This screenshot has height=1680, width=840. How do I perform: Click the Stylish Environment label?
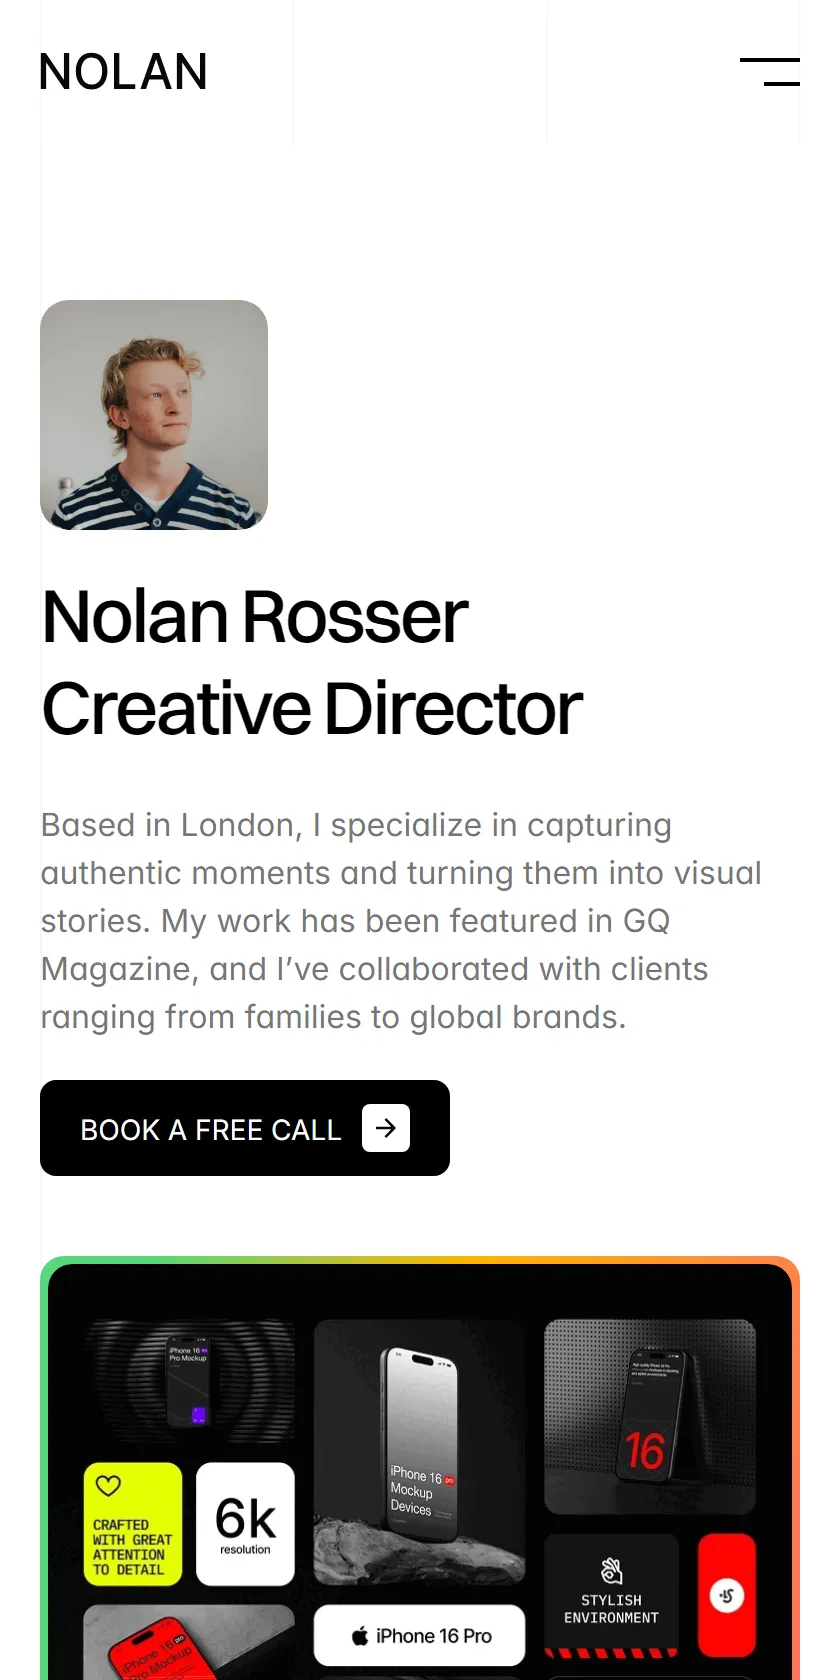click(x=611, y=1609)
